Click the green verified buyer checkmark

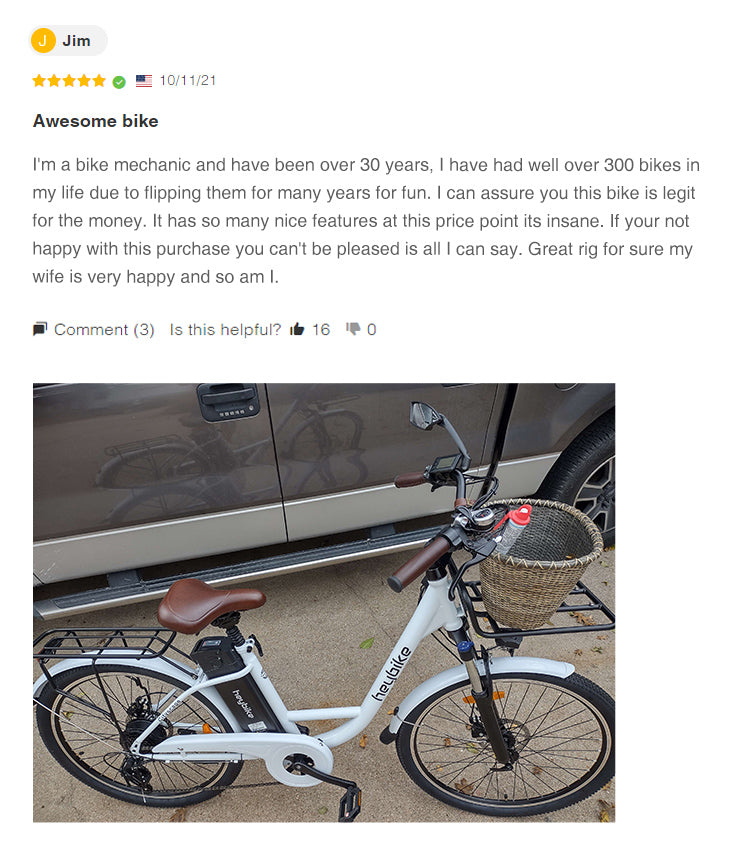(x=119, y=82)
